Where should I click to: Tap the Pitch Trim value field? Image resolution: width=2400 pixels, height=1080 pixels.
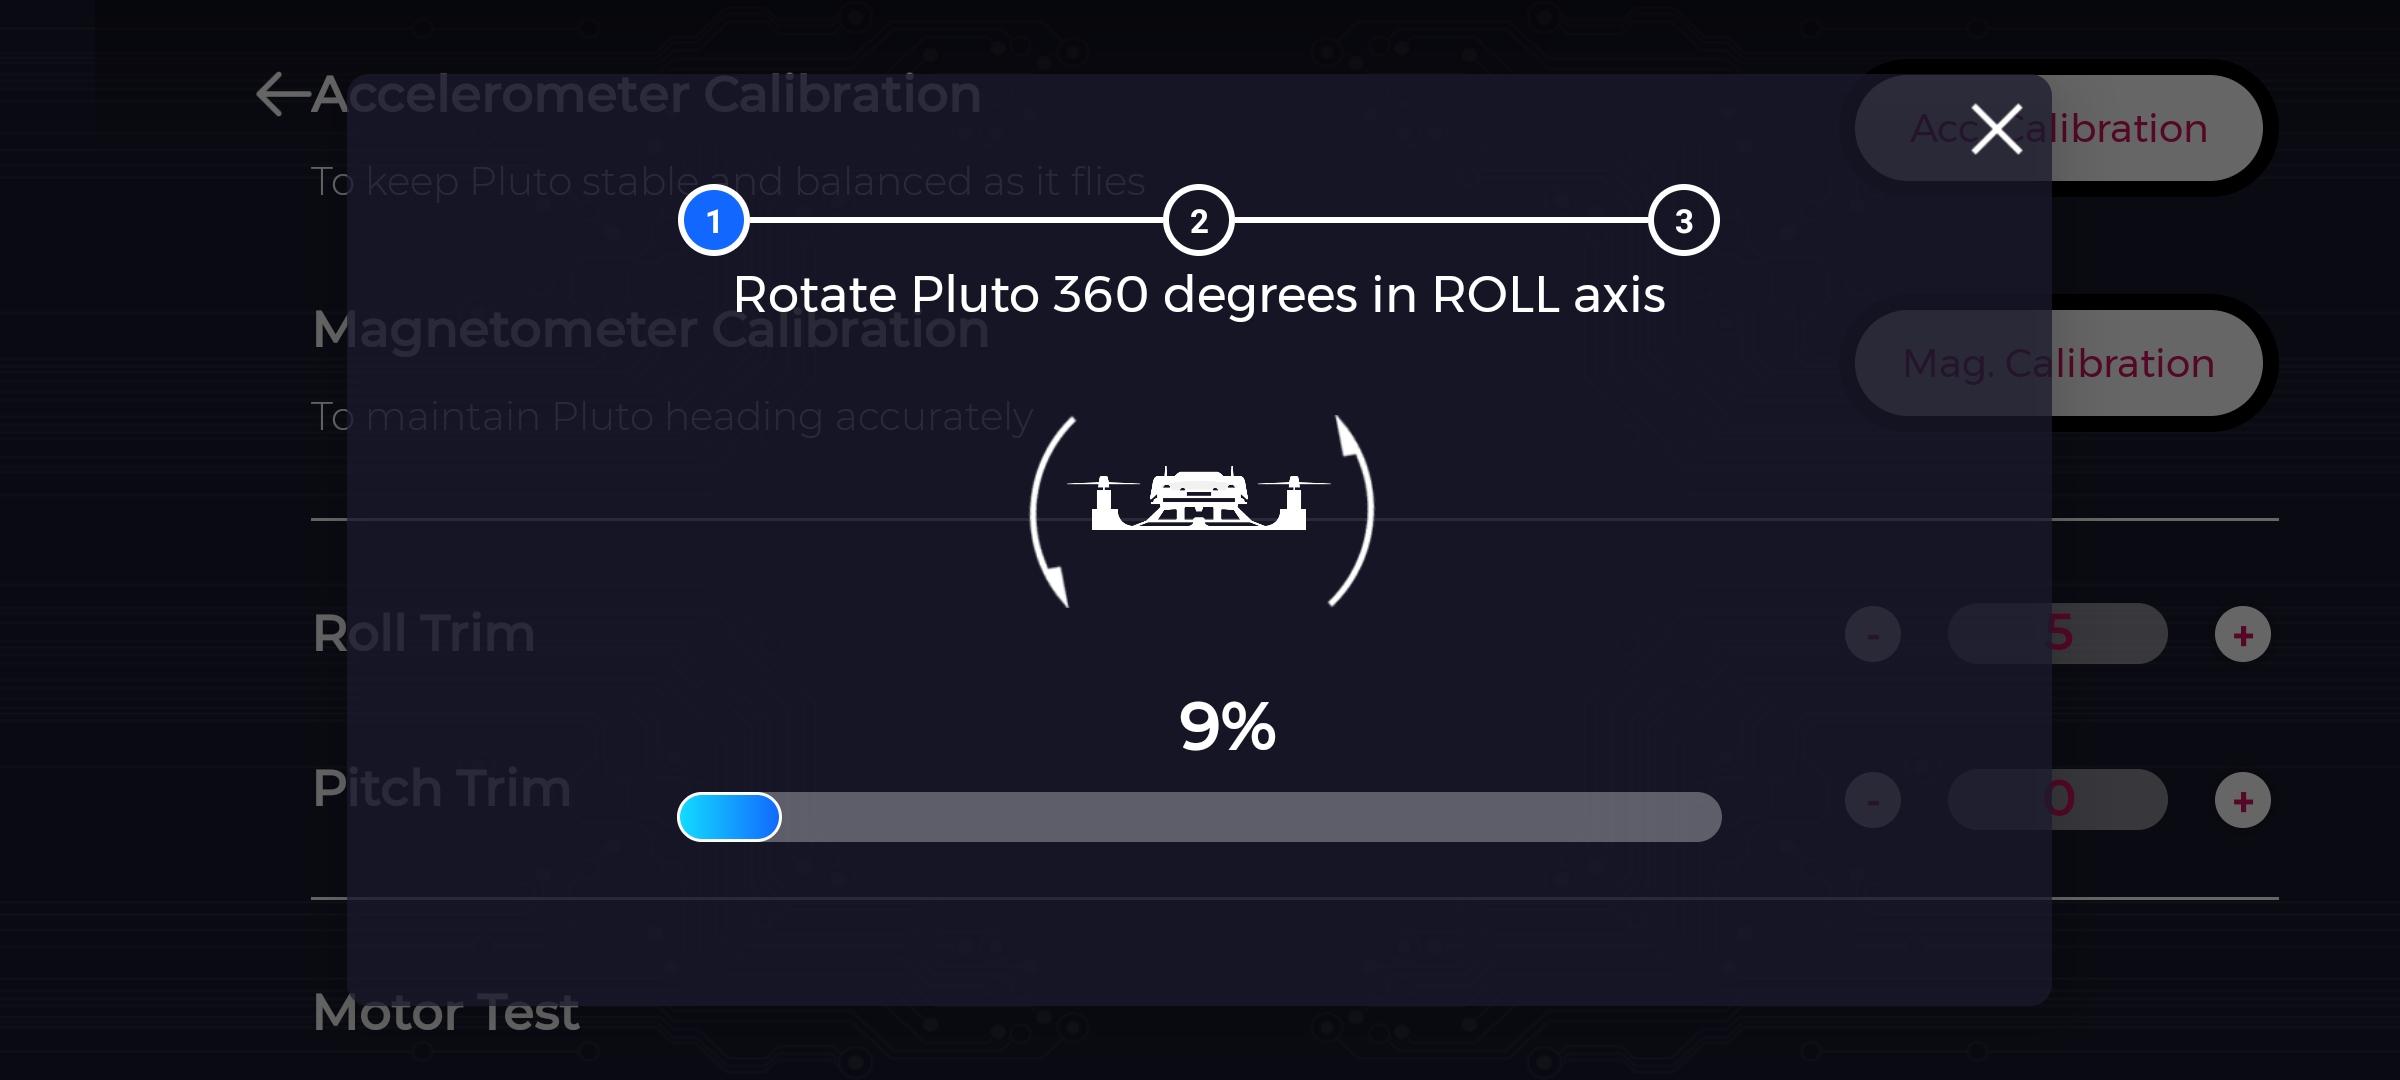(x=2057, y=799)
